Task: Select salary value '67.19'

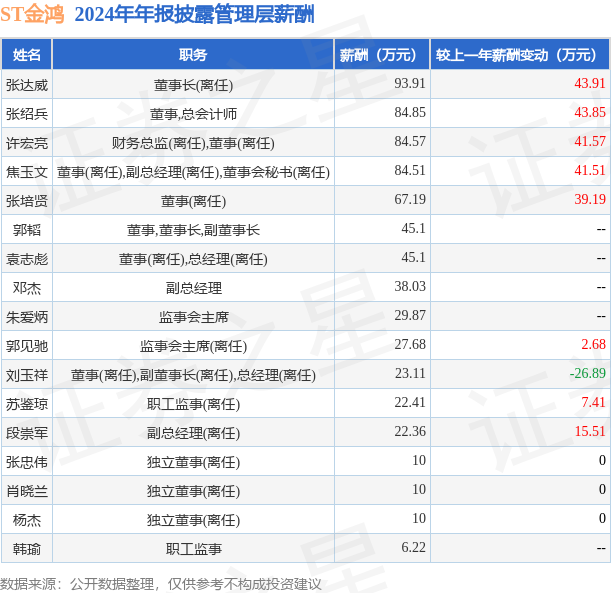Action: [x=410, y=199]
